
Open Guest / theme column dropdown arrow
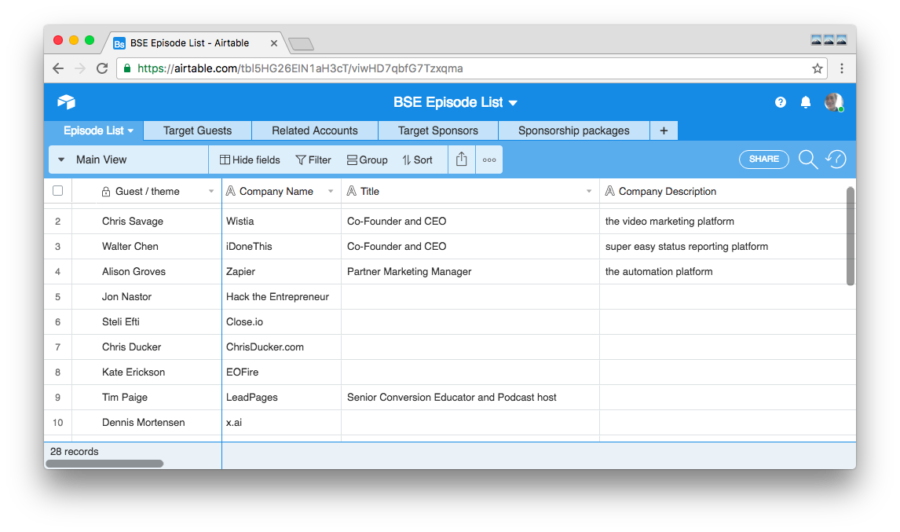coord(211,191)
